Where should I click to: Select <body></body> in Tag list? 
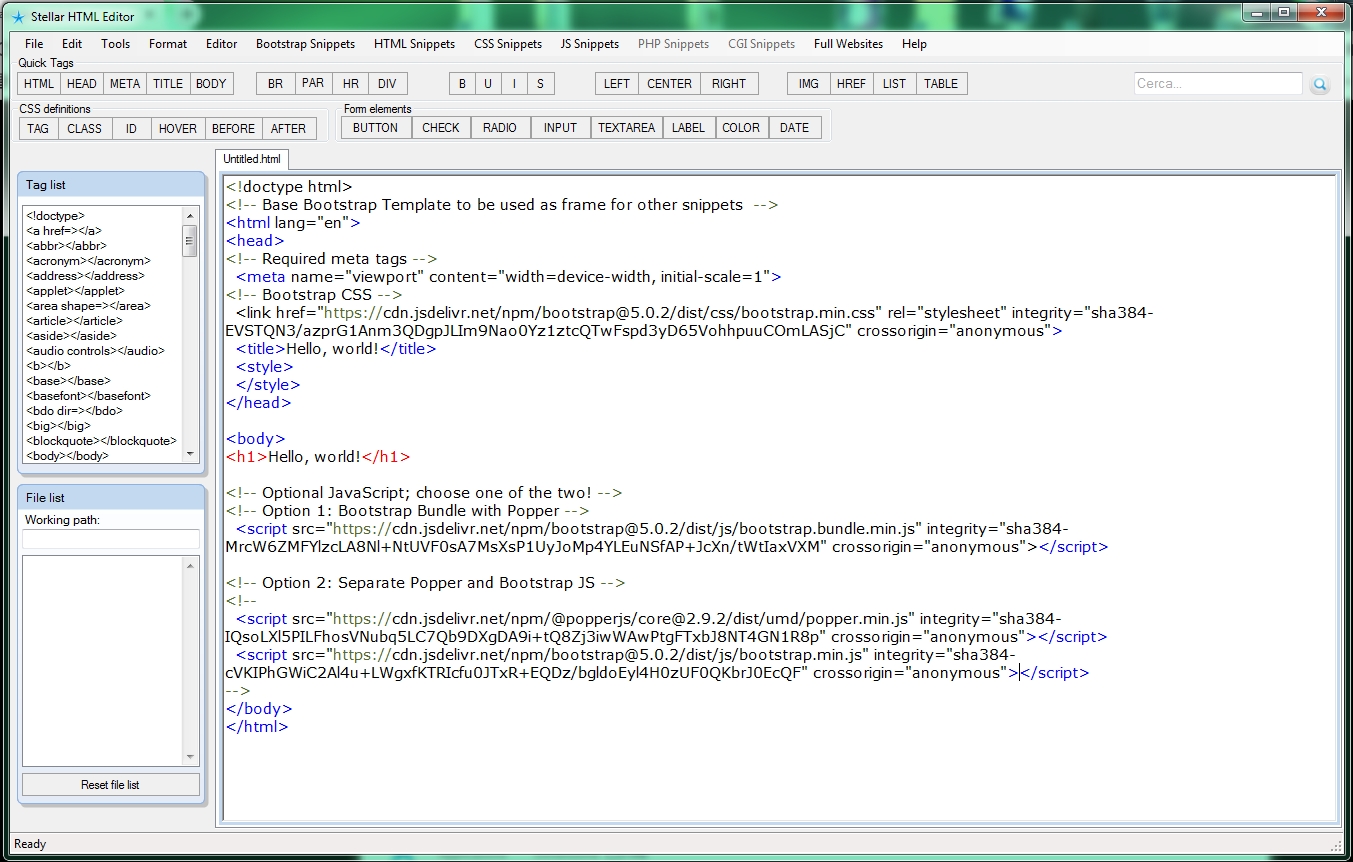coord(67,456)
